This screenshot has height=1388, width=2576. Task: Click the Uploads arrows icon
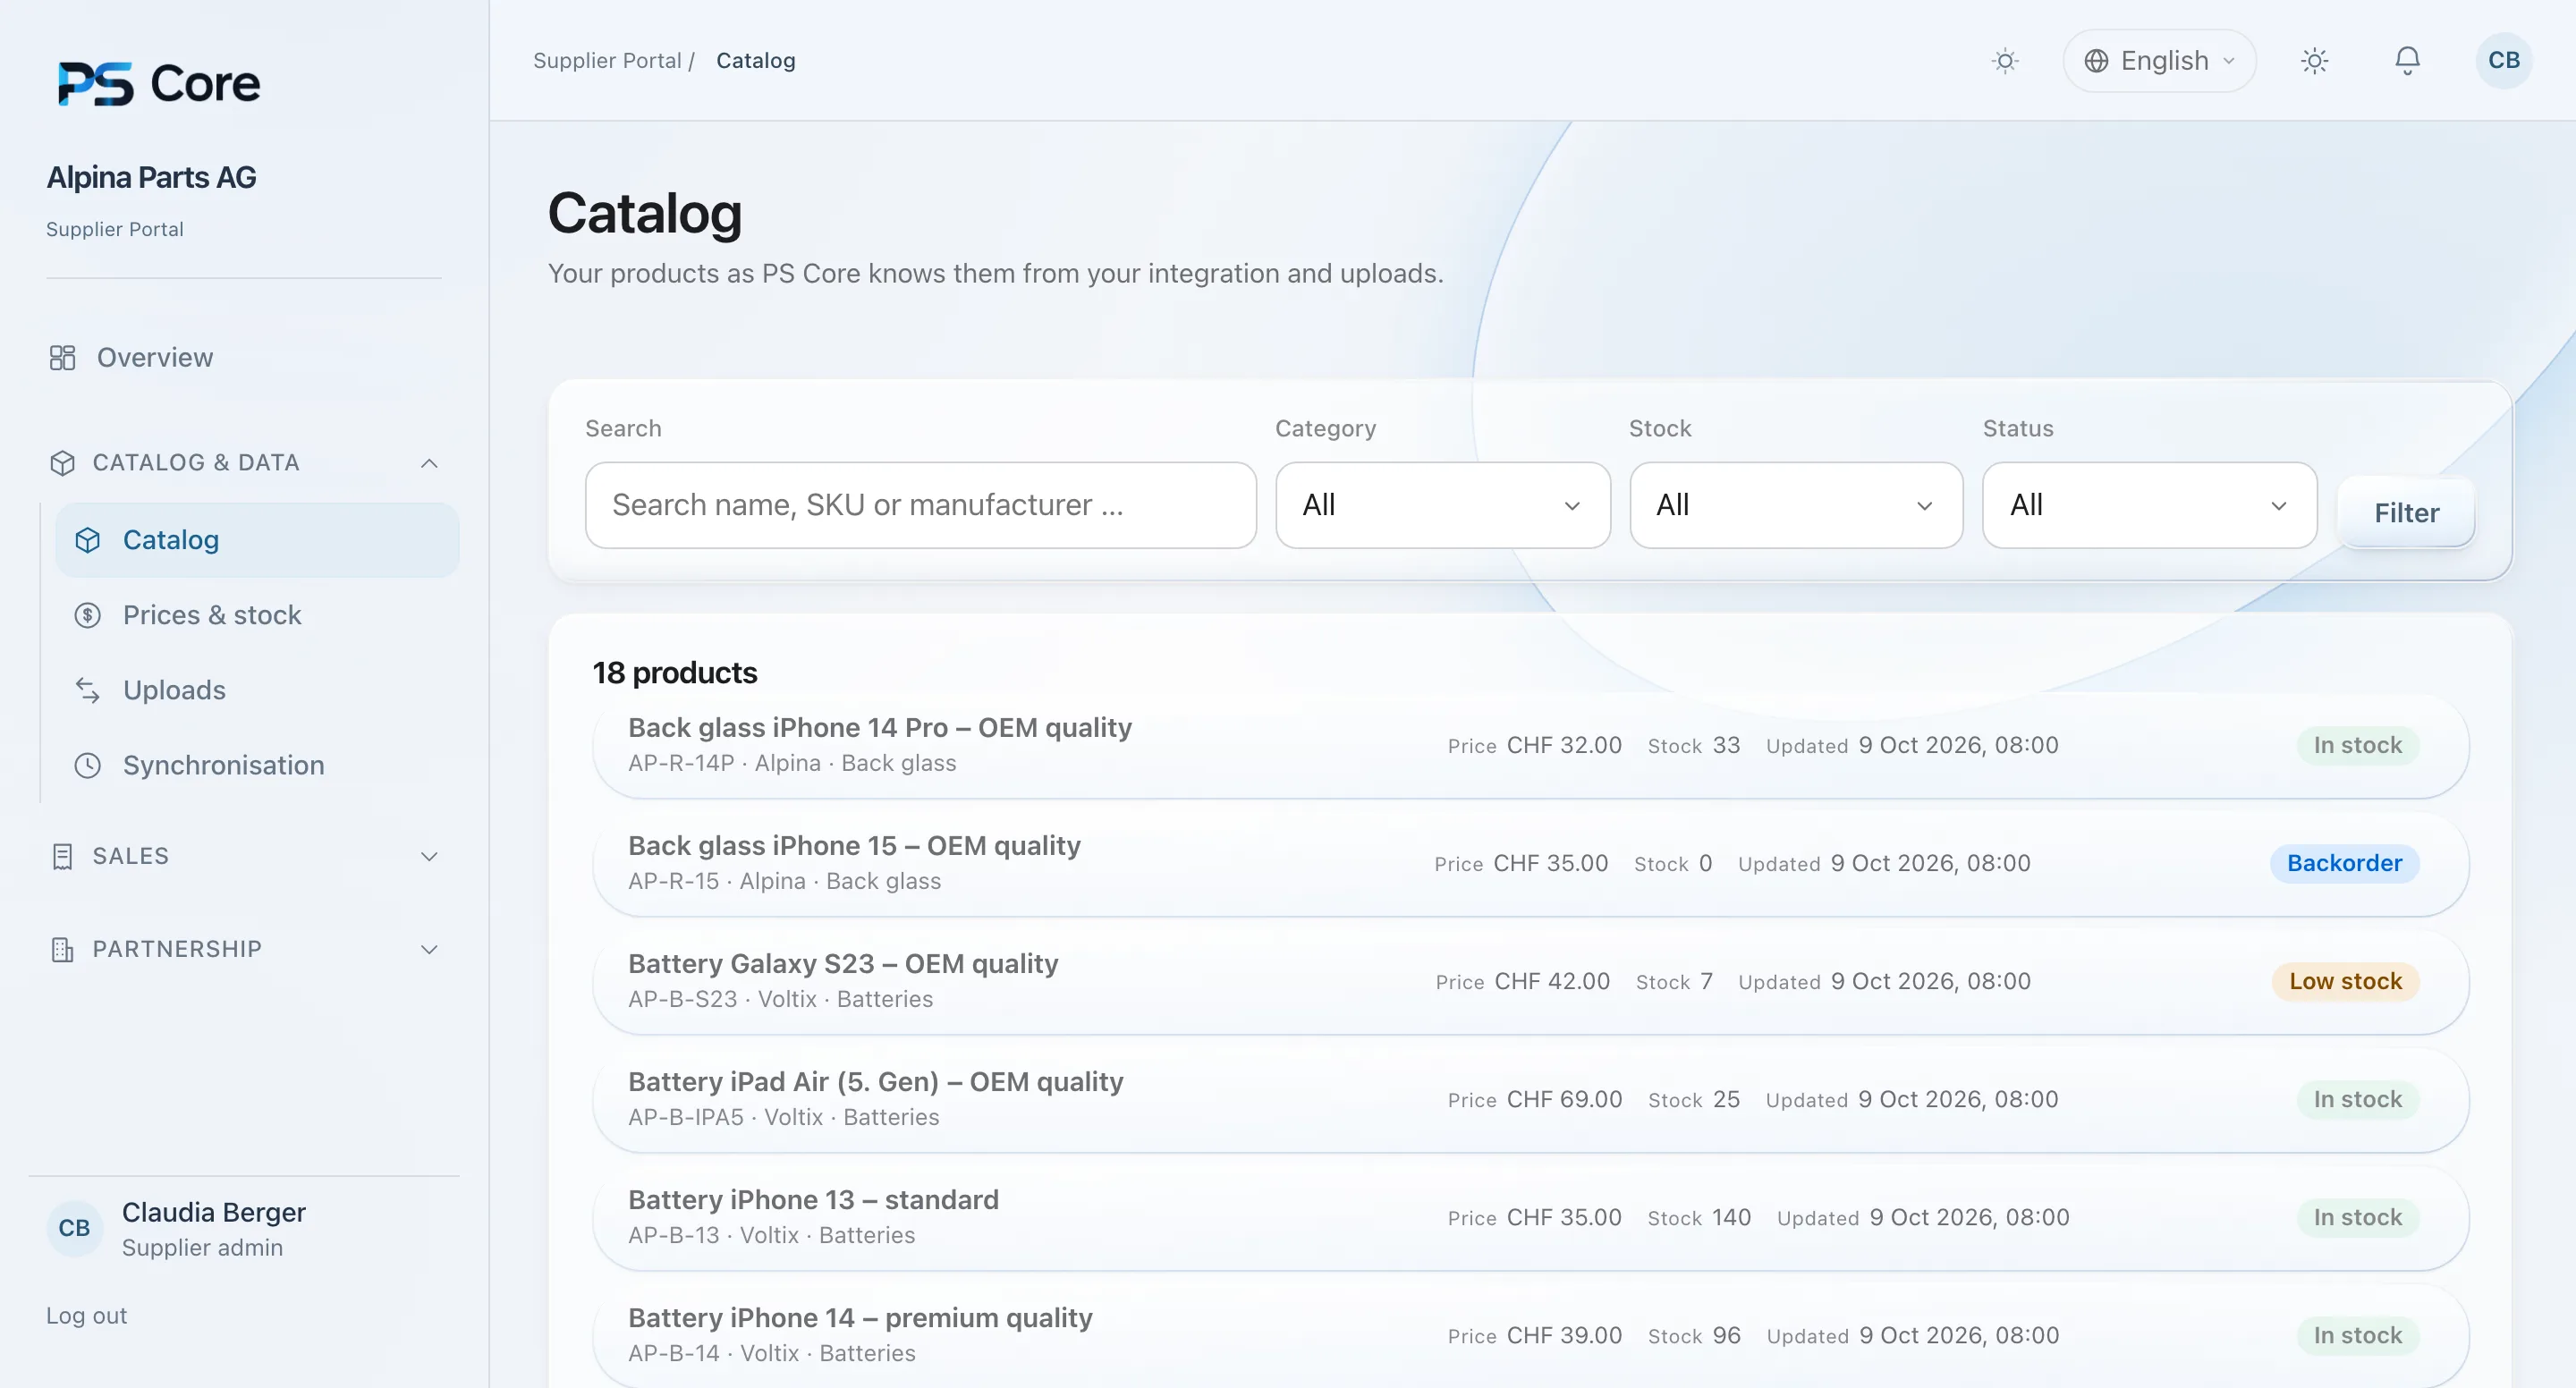coord(88,690)
